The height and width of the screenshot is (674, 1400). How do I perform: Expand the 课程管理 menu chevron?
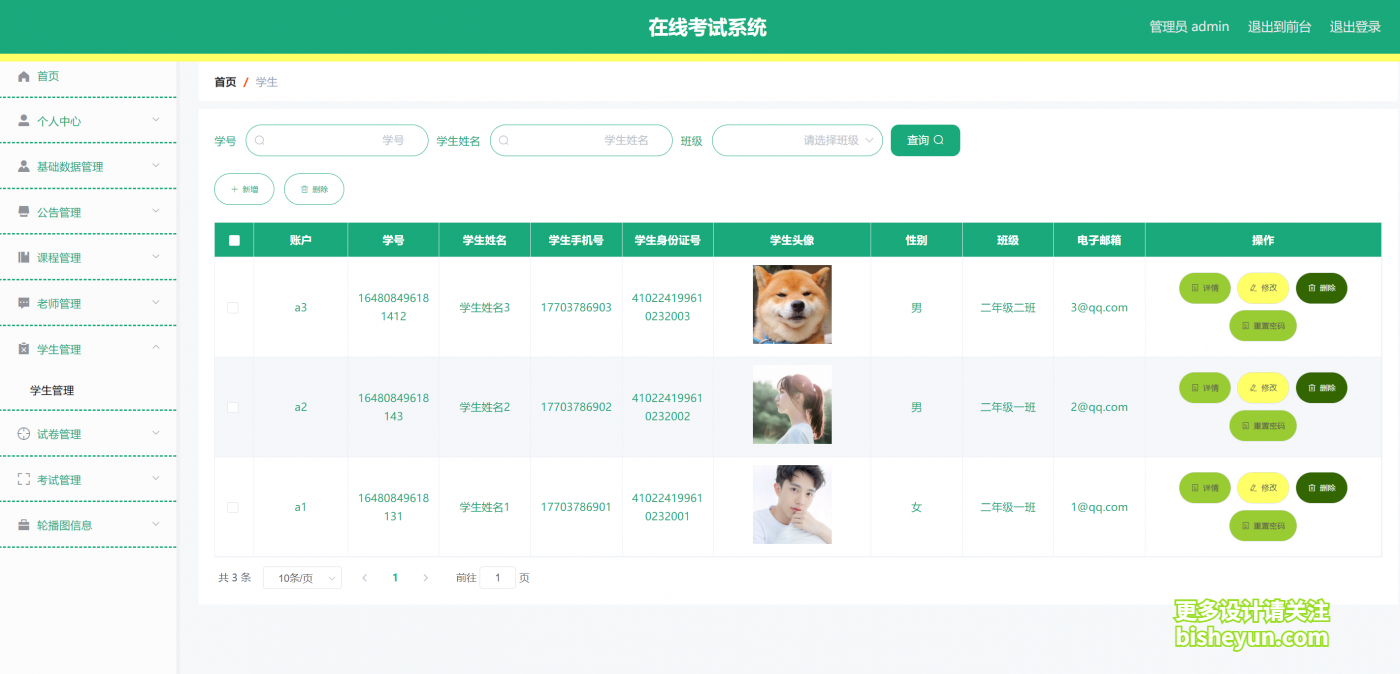156,256
